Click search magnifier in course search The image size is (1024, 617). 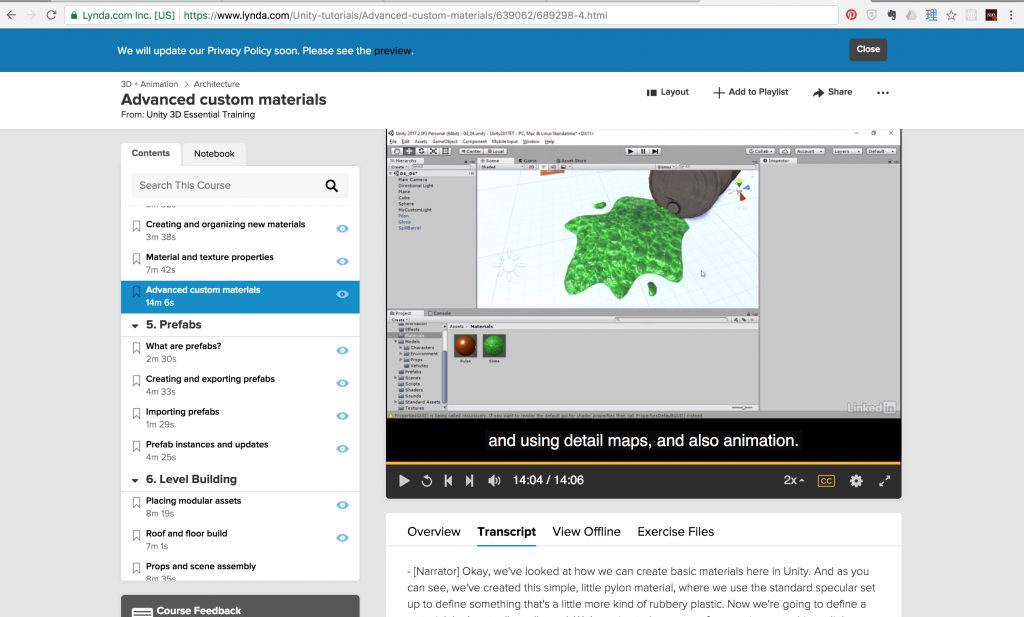tap(332, 185)
